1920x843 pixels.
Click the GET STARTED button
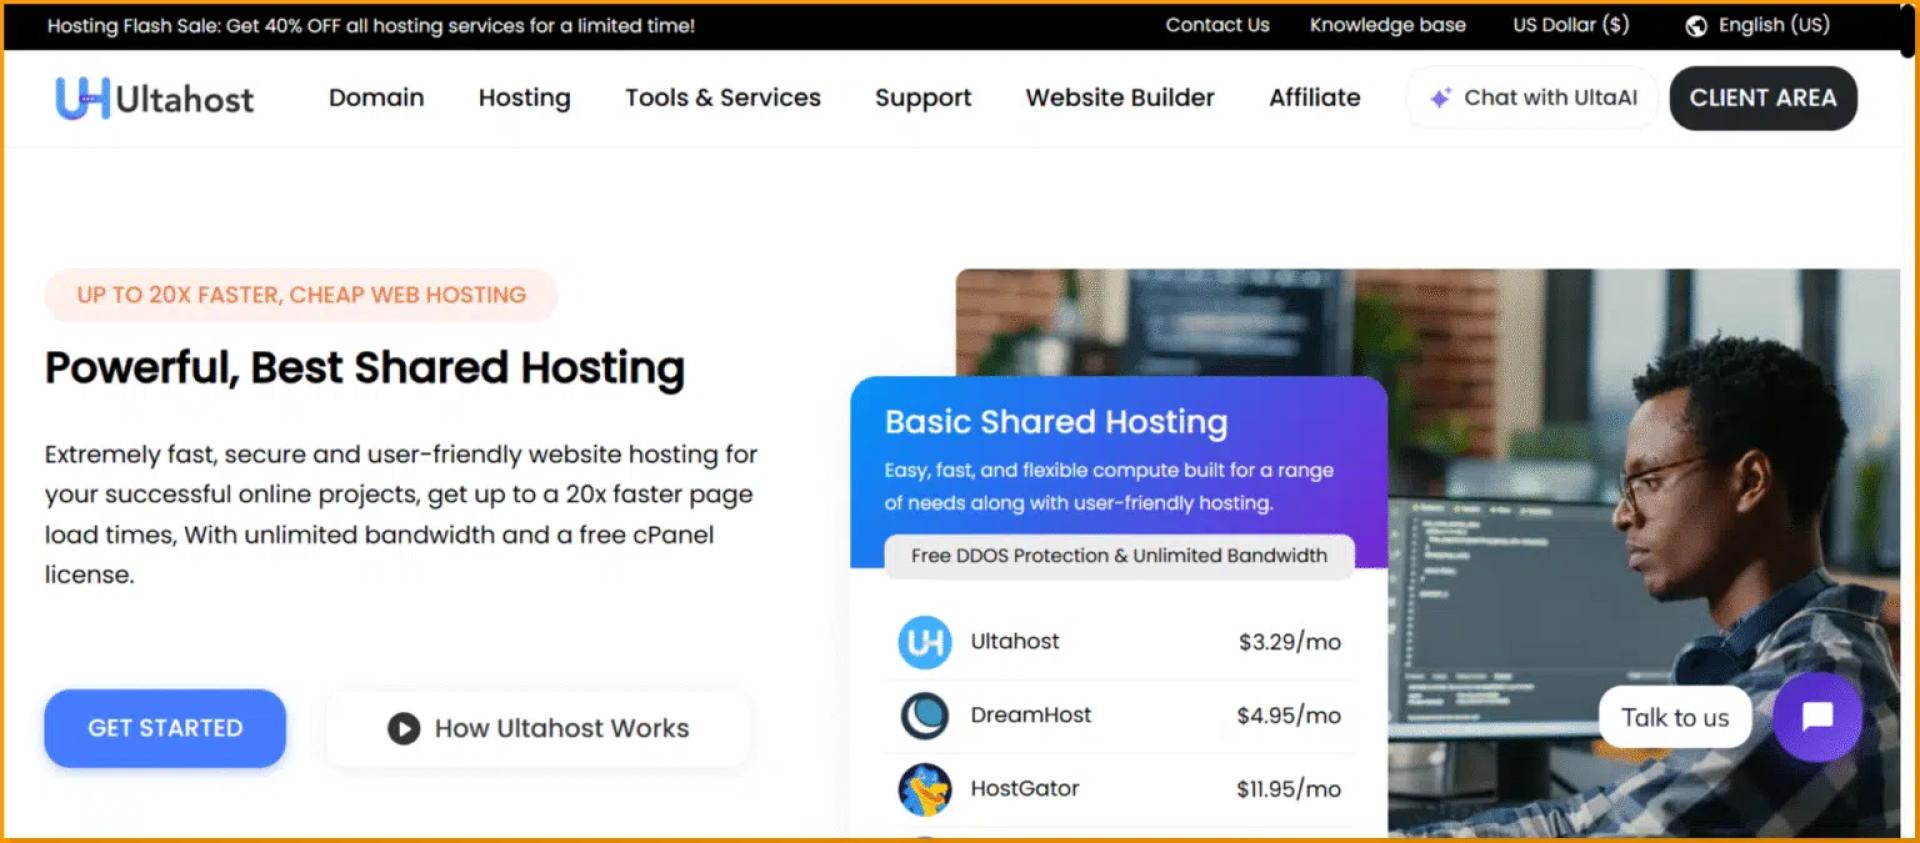[x=165, y=728]
